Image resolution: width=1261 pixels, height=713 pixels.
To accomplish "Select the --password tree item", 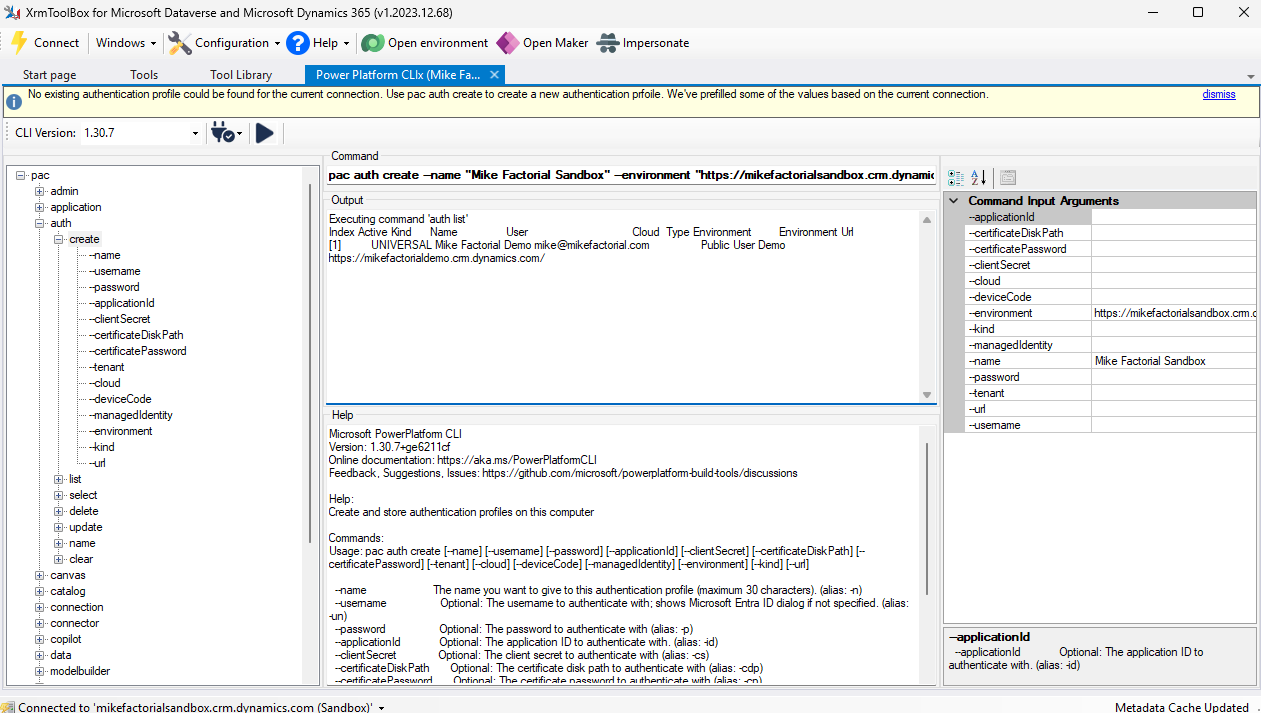I will point(114,287).
